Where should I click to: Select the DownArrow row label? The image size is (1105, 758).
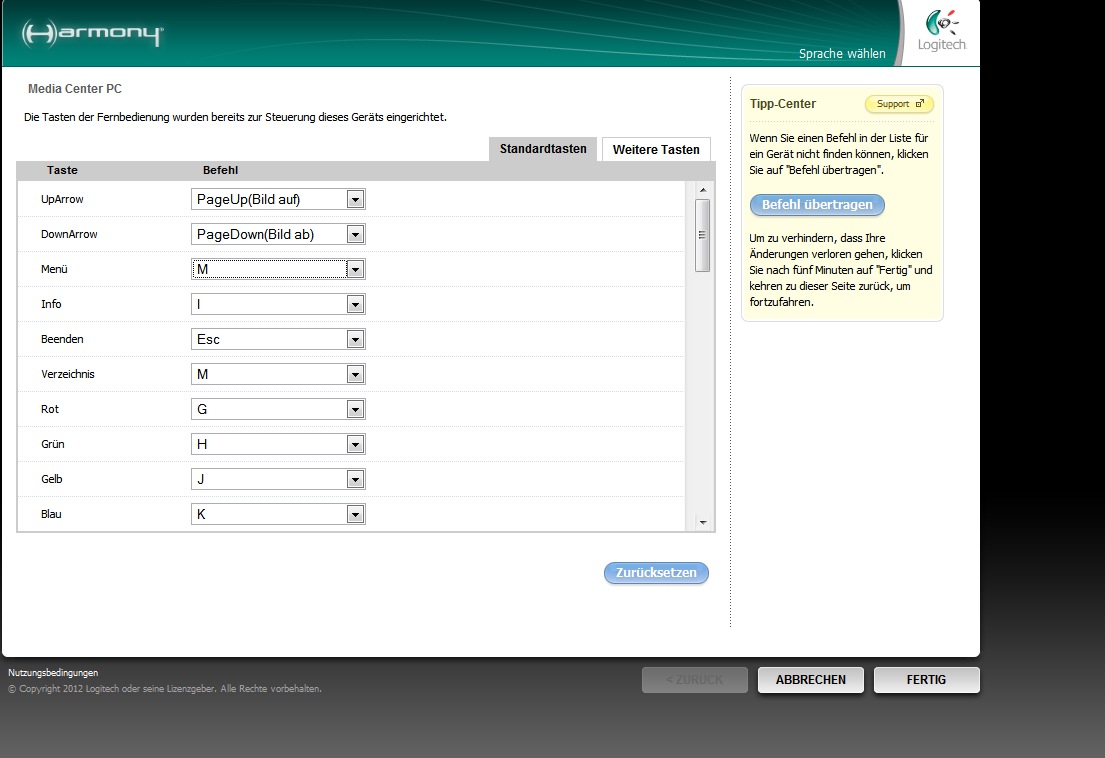(69, 235)
